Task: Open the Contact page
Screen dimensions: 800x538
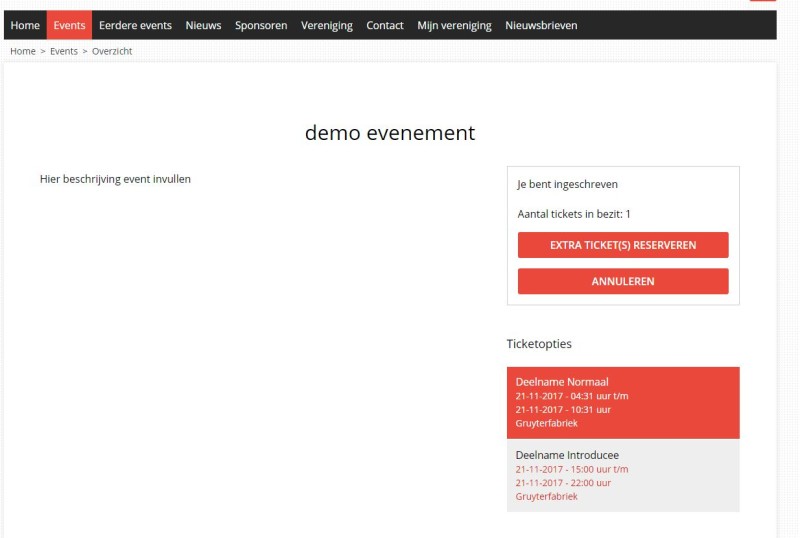Action: (385, 25)
